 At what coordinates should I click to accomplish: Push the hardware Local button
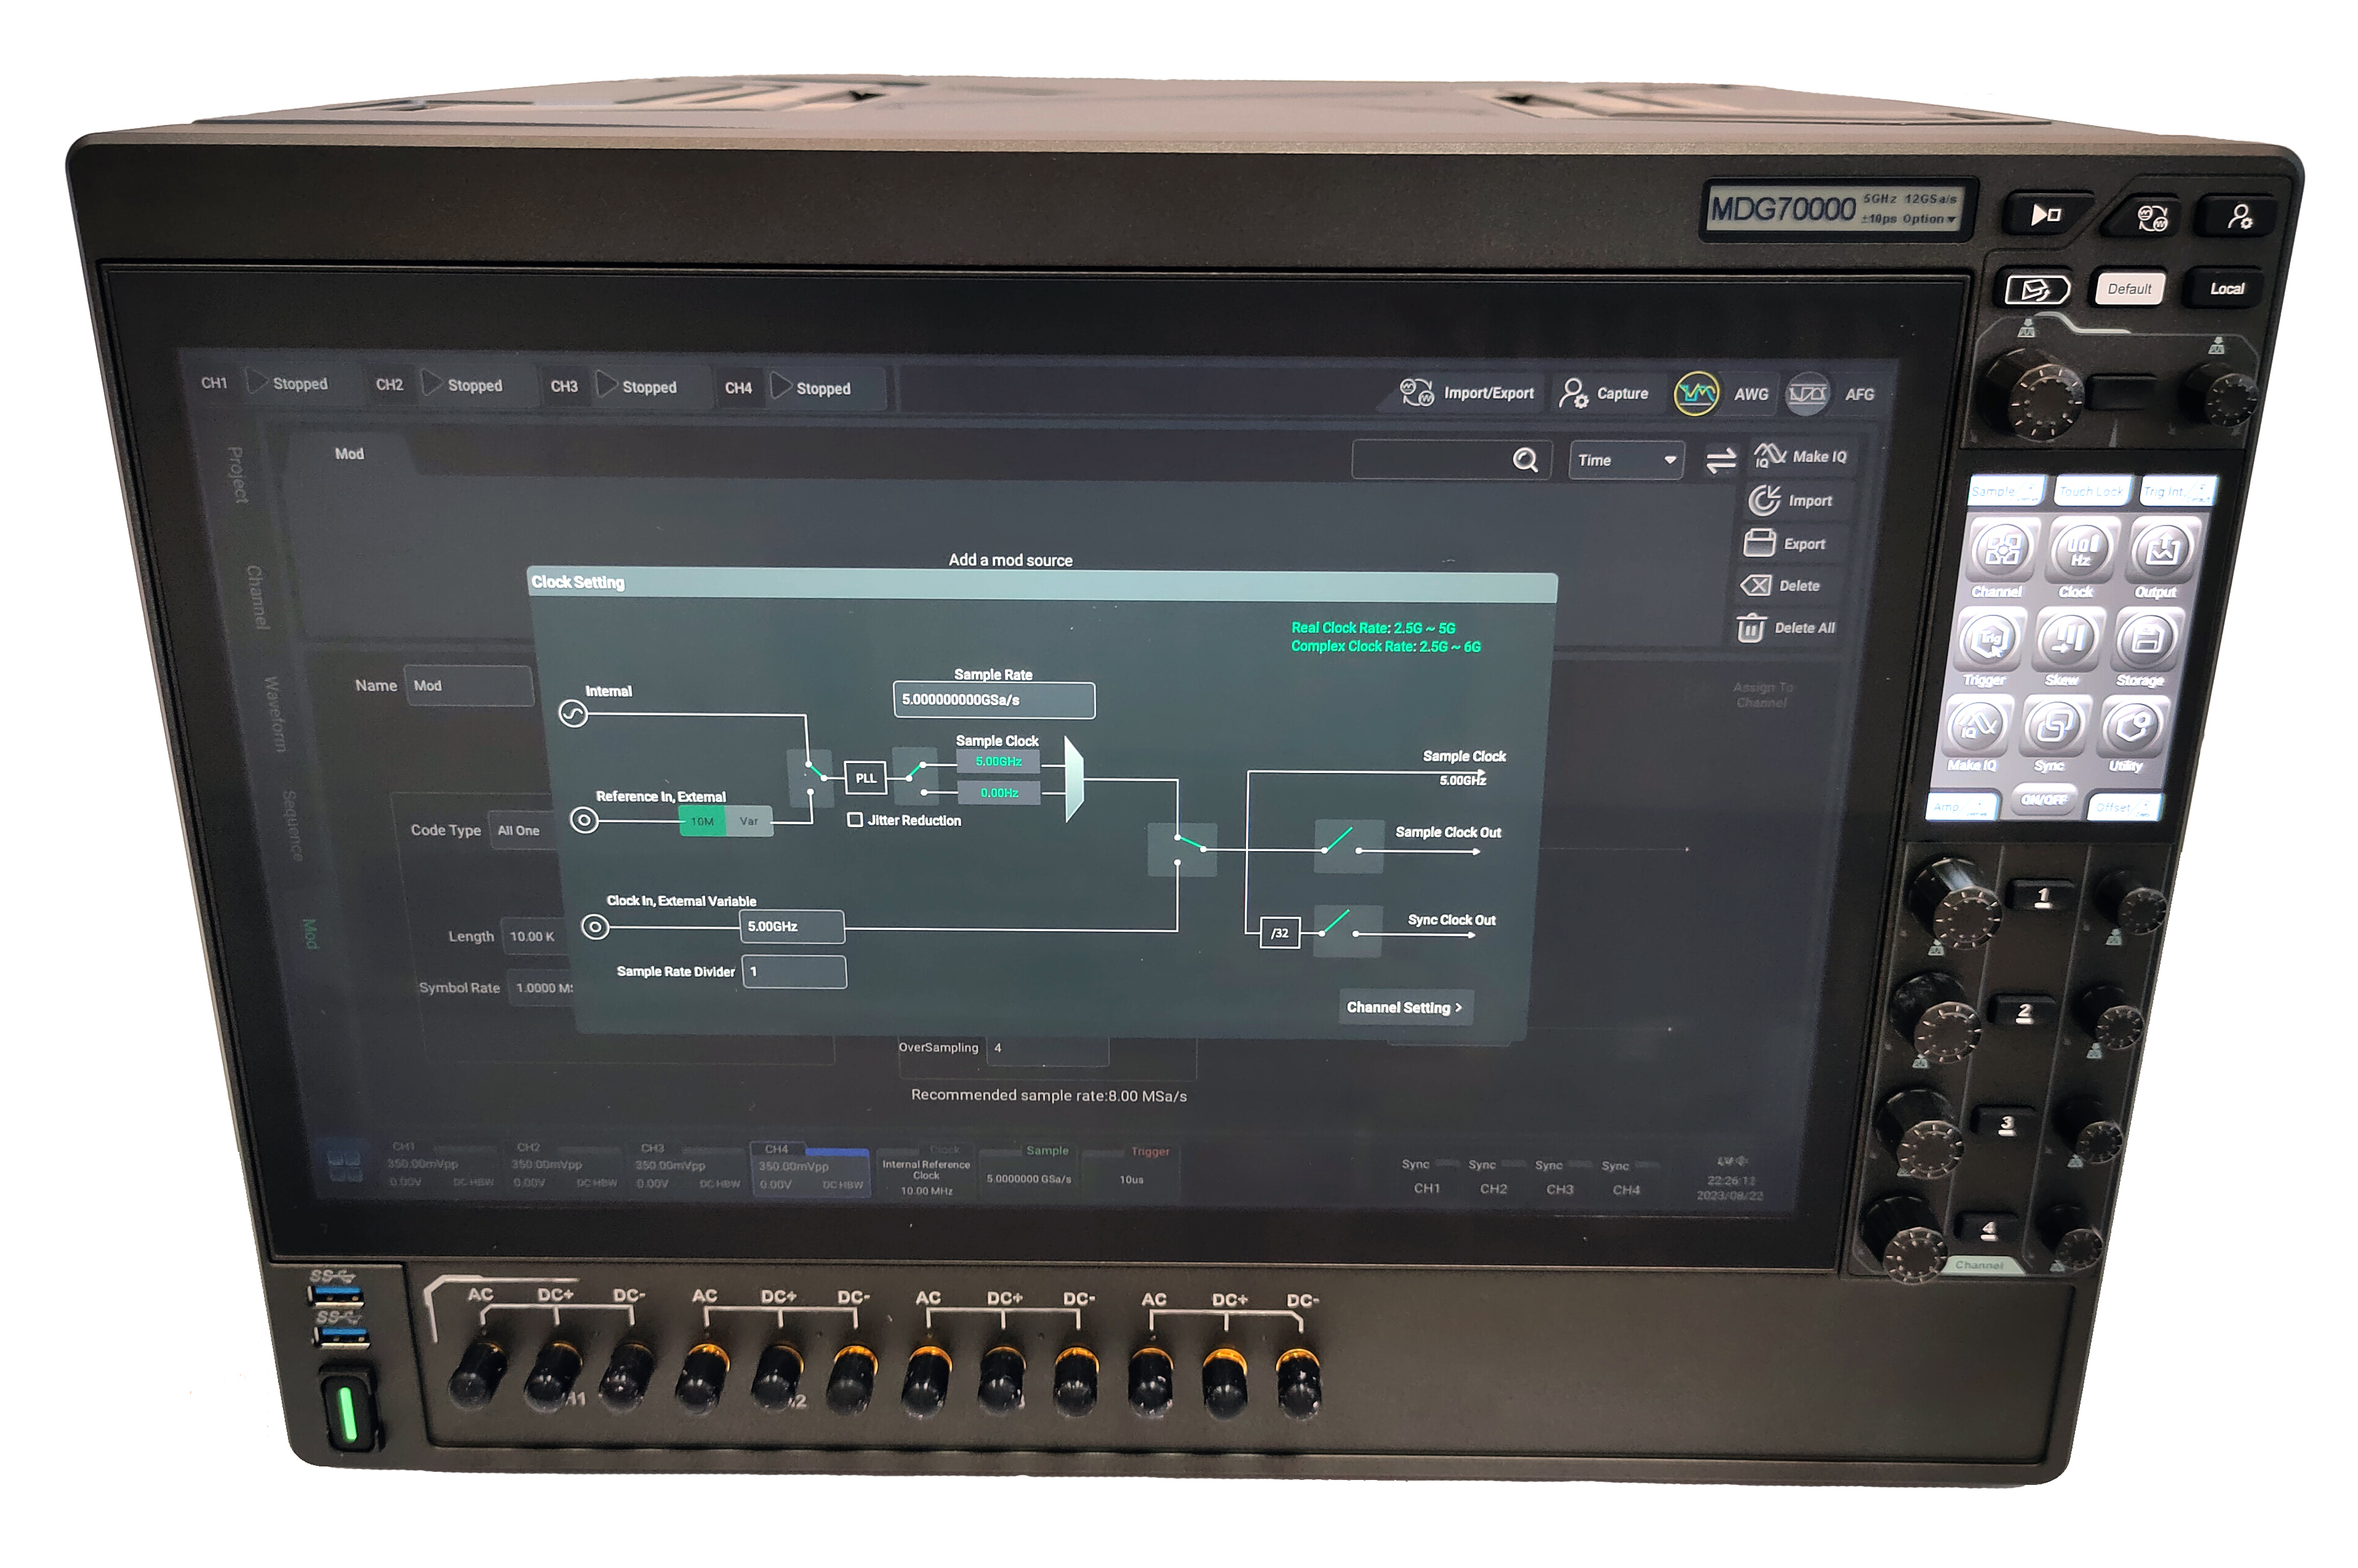coord(2226,289)
